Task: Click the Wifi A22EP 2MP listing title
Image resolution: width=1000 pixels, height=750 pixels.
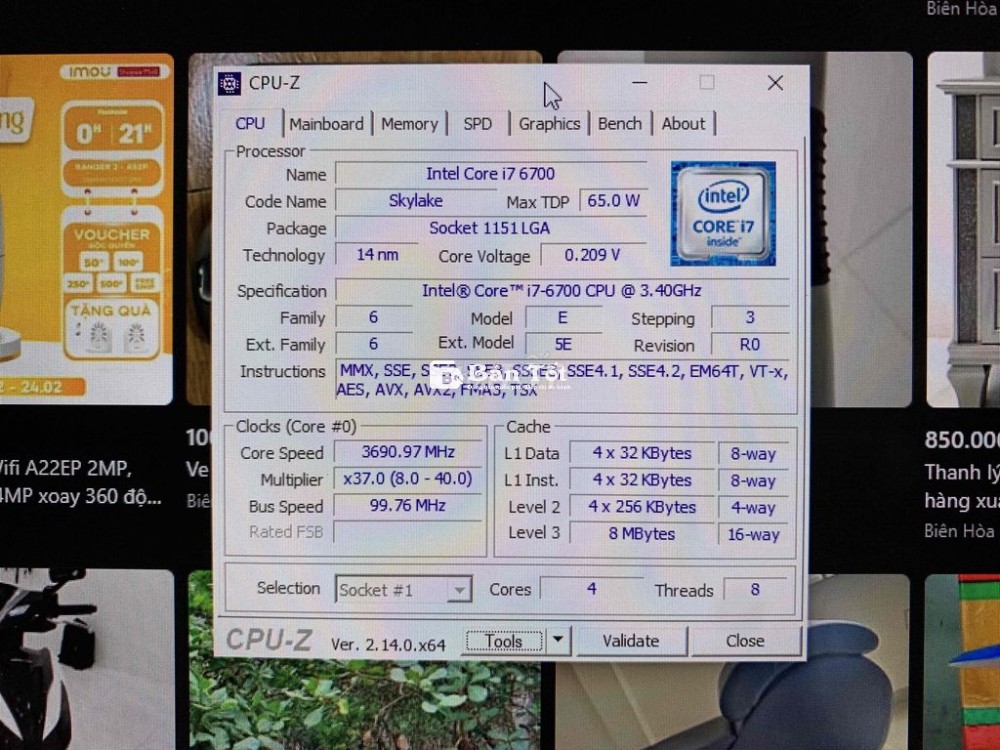Action: click(81, 482)
